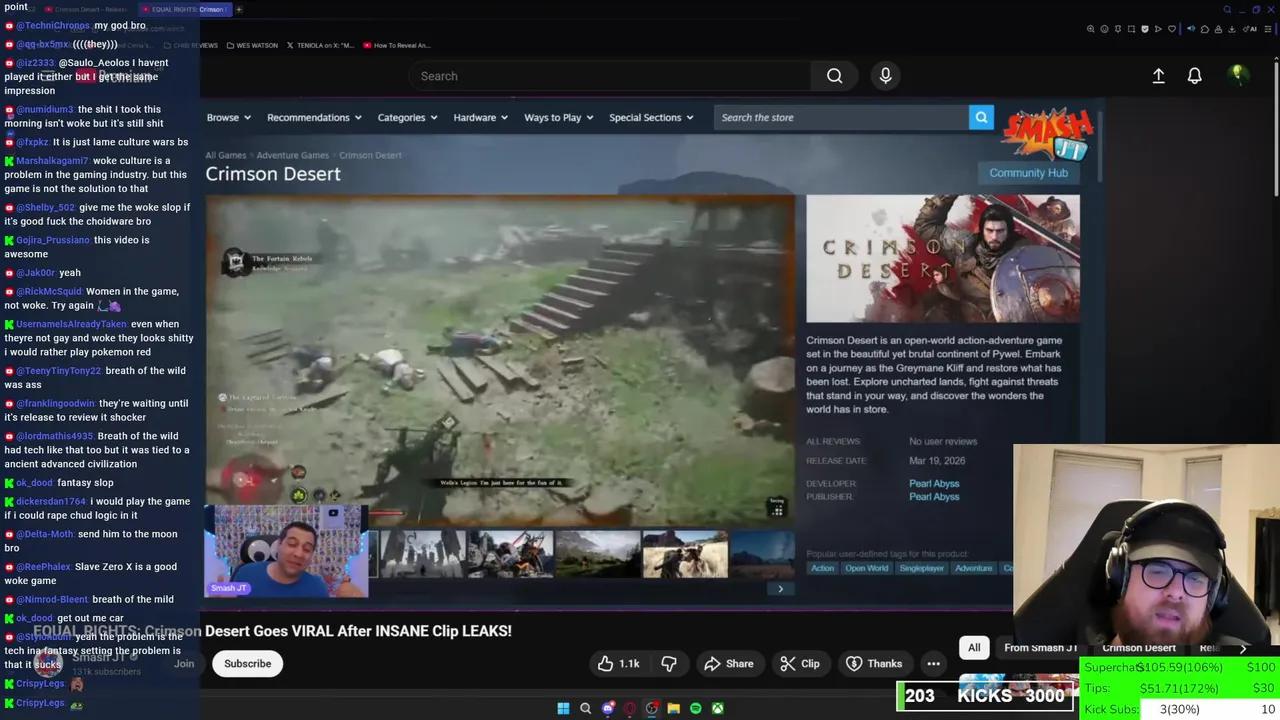Open the WES WATSON bookmark

[251, 45]
